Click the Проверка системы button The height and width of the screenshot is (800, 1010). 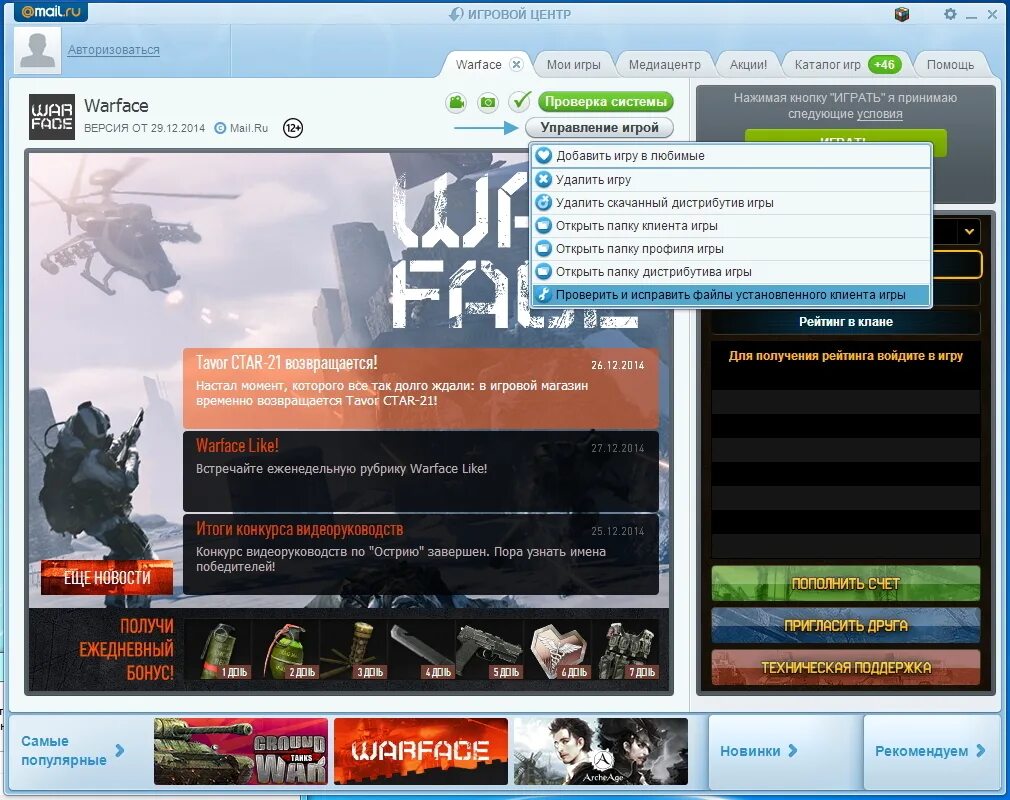[605, 101]
